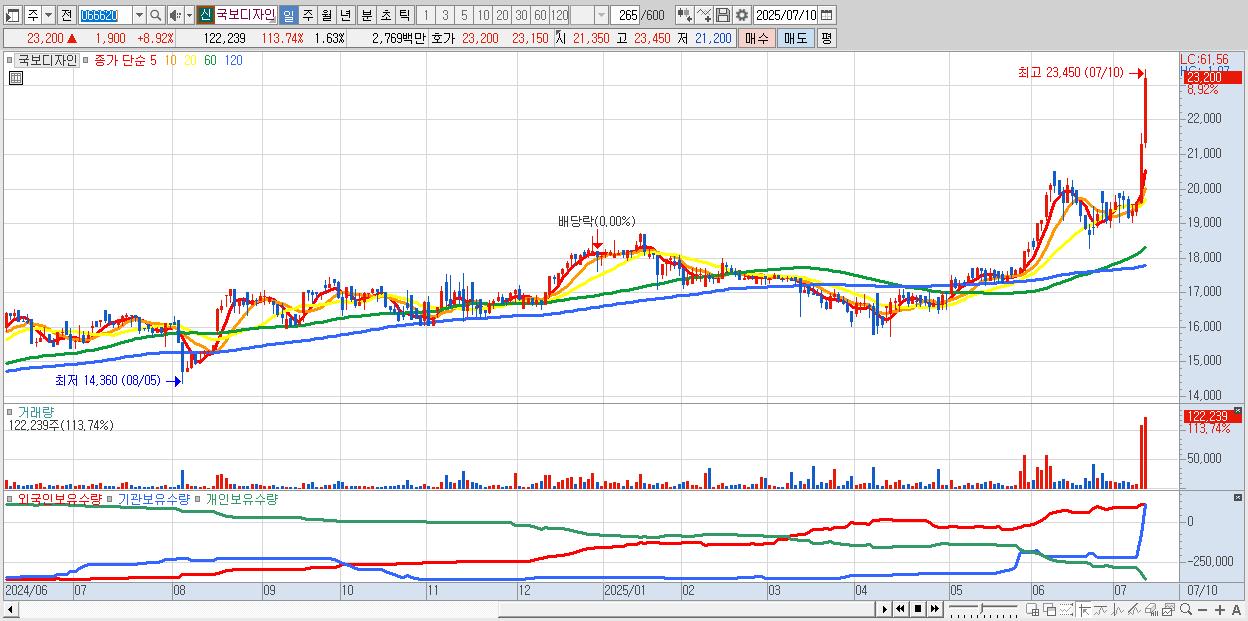This screenshot has width=1248, height=621.
Task: Click the 매수 buy button
Action: coord(757,38)
